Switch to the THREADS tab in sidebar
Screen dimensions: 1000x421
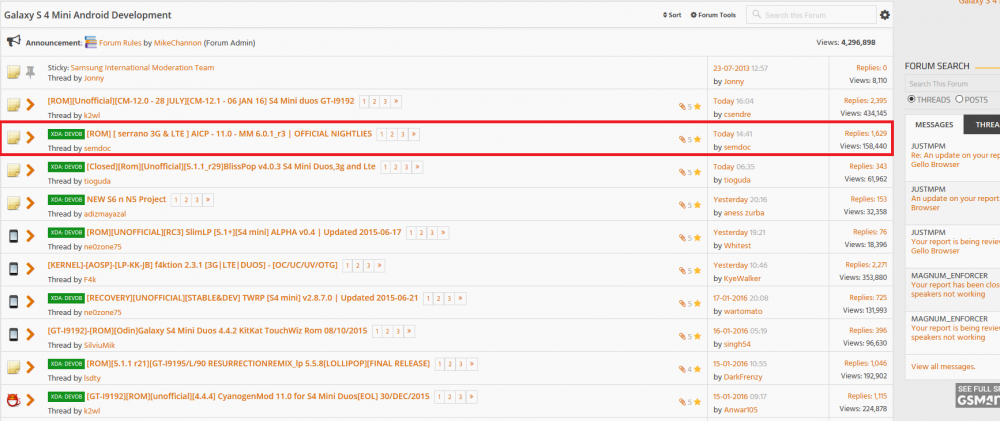point(982,125)
